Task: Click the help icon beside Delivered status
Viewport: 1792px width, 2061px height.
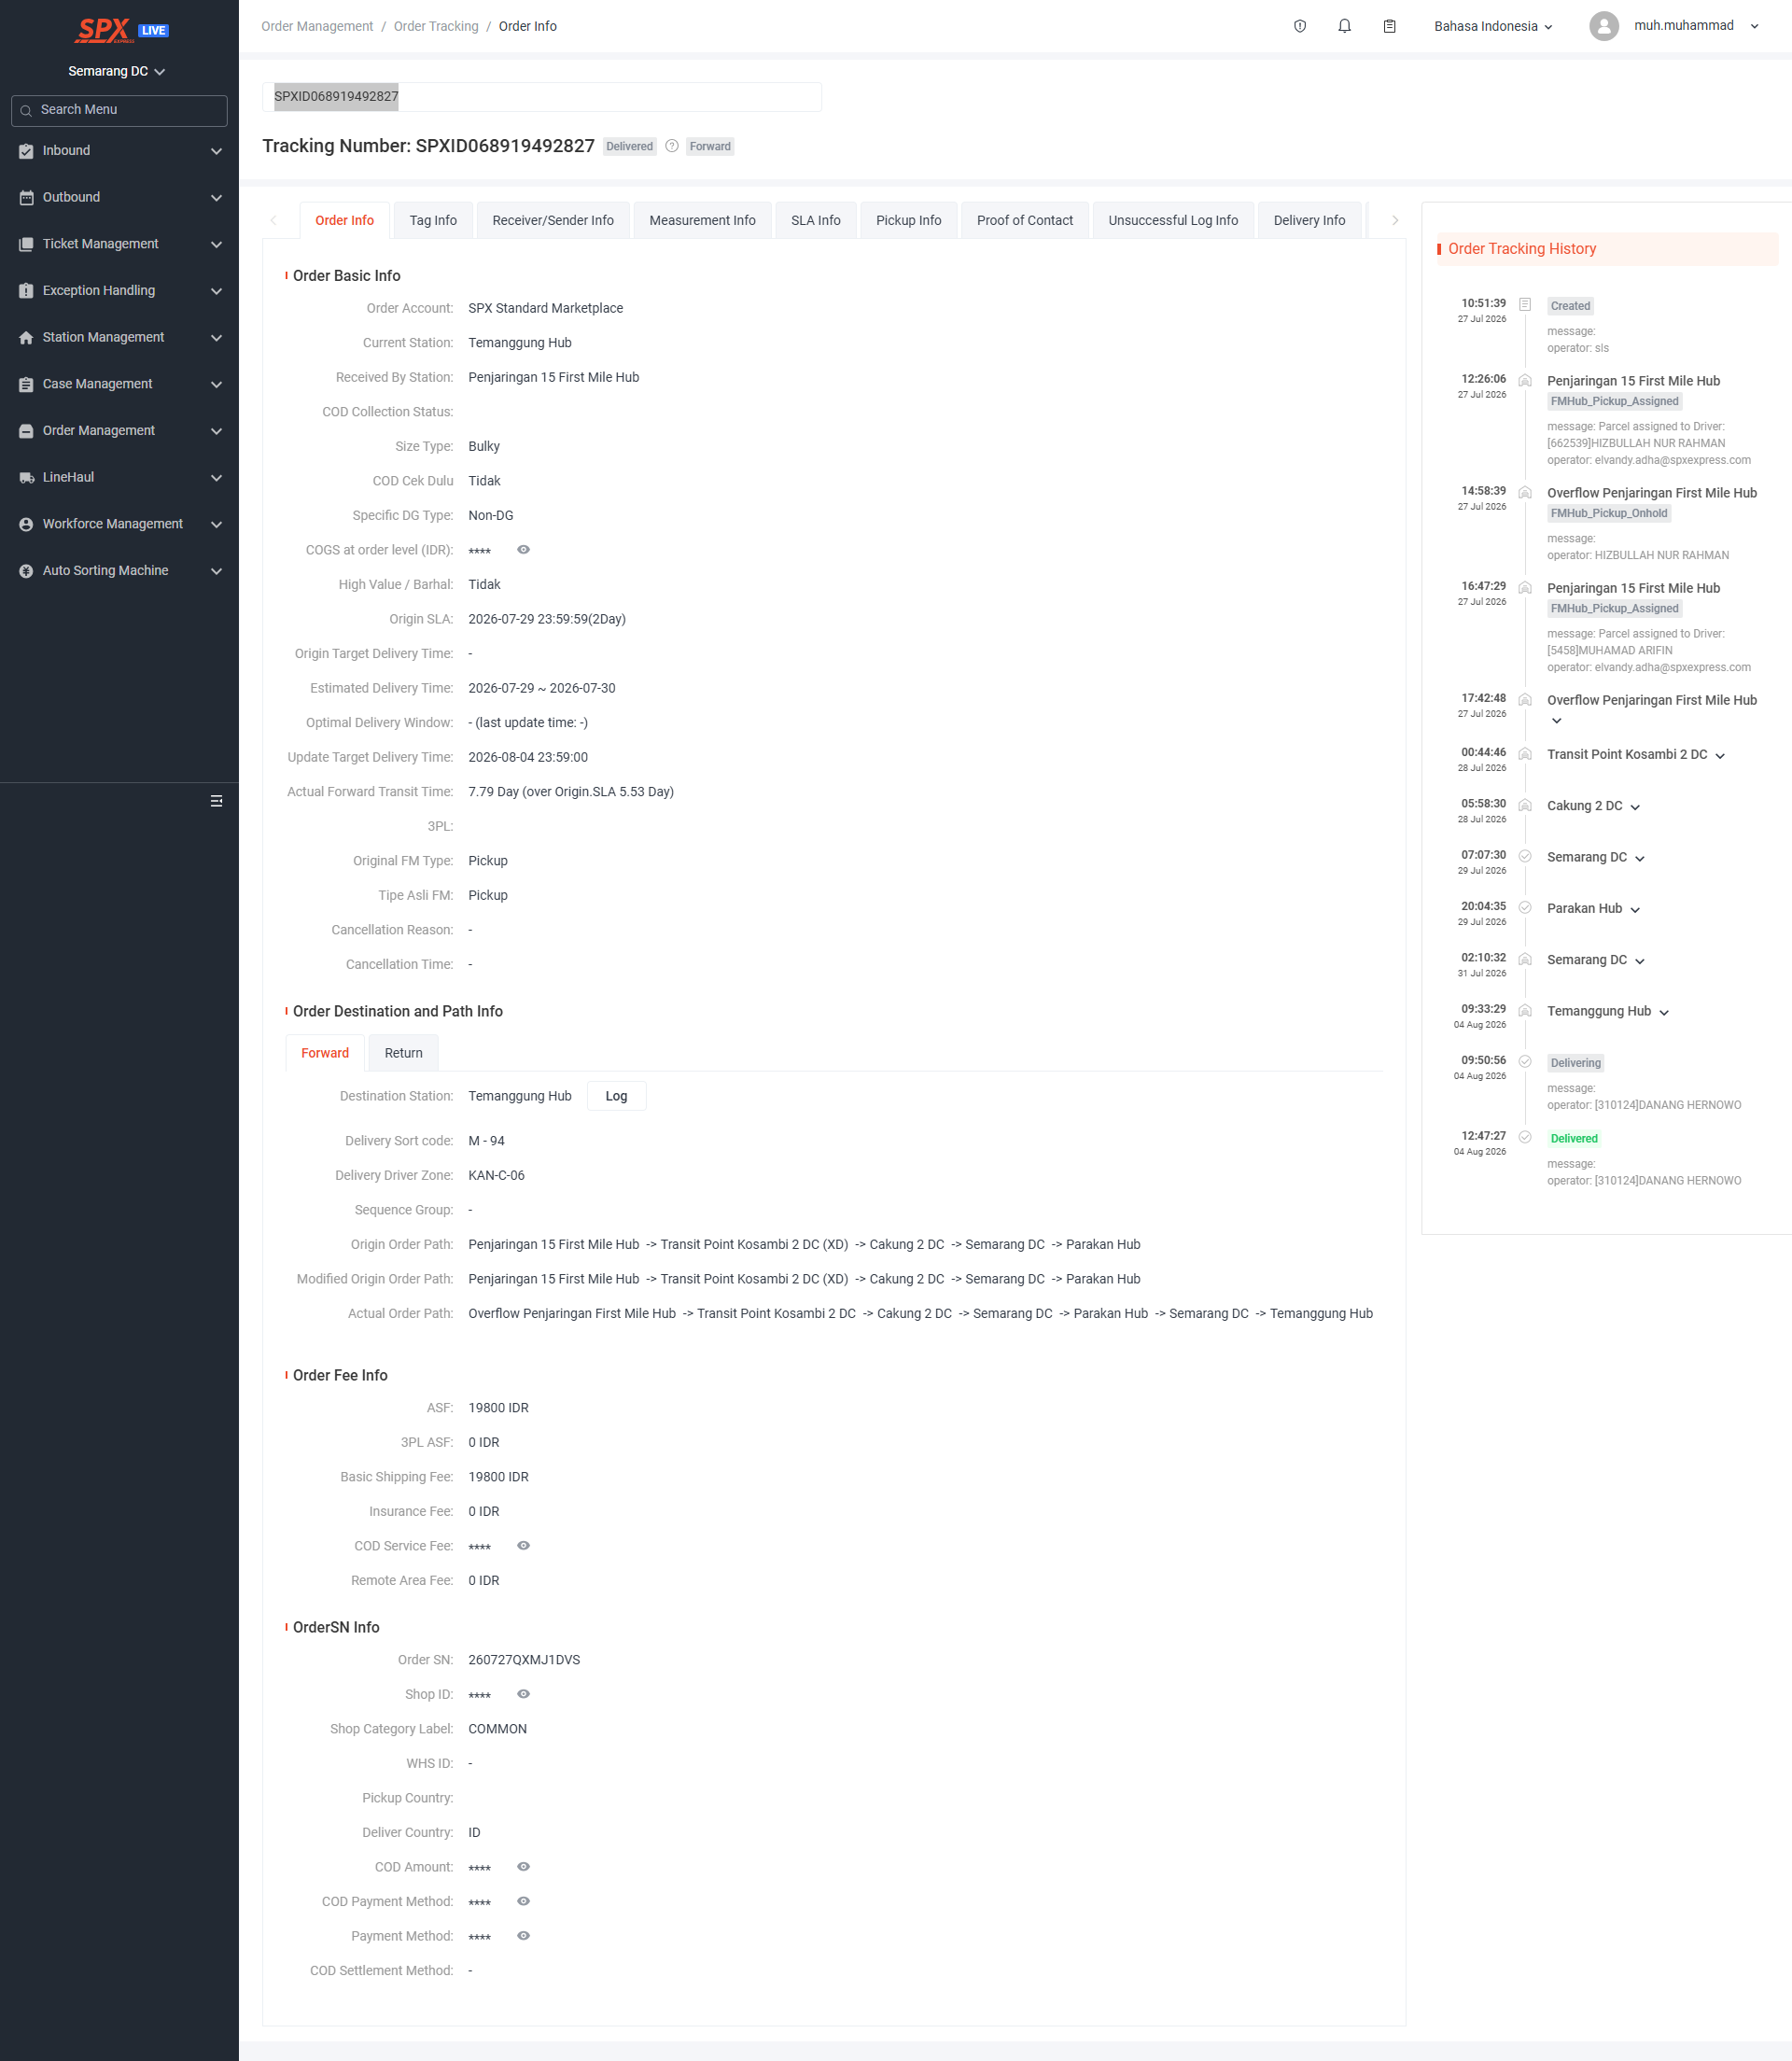Action: point(672,146)
